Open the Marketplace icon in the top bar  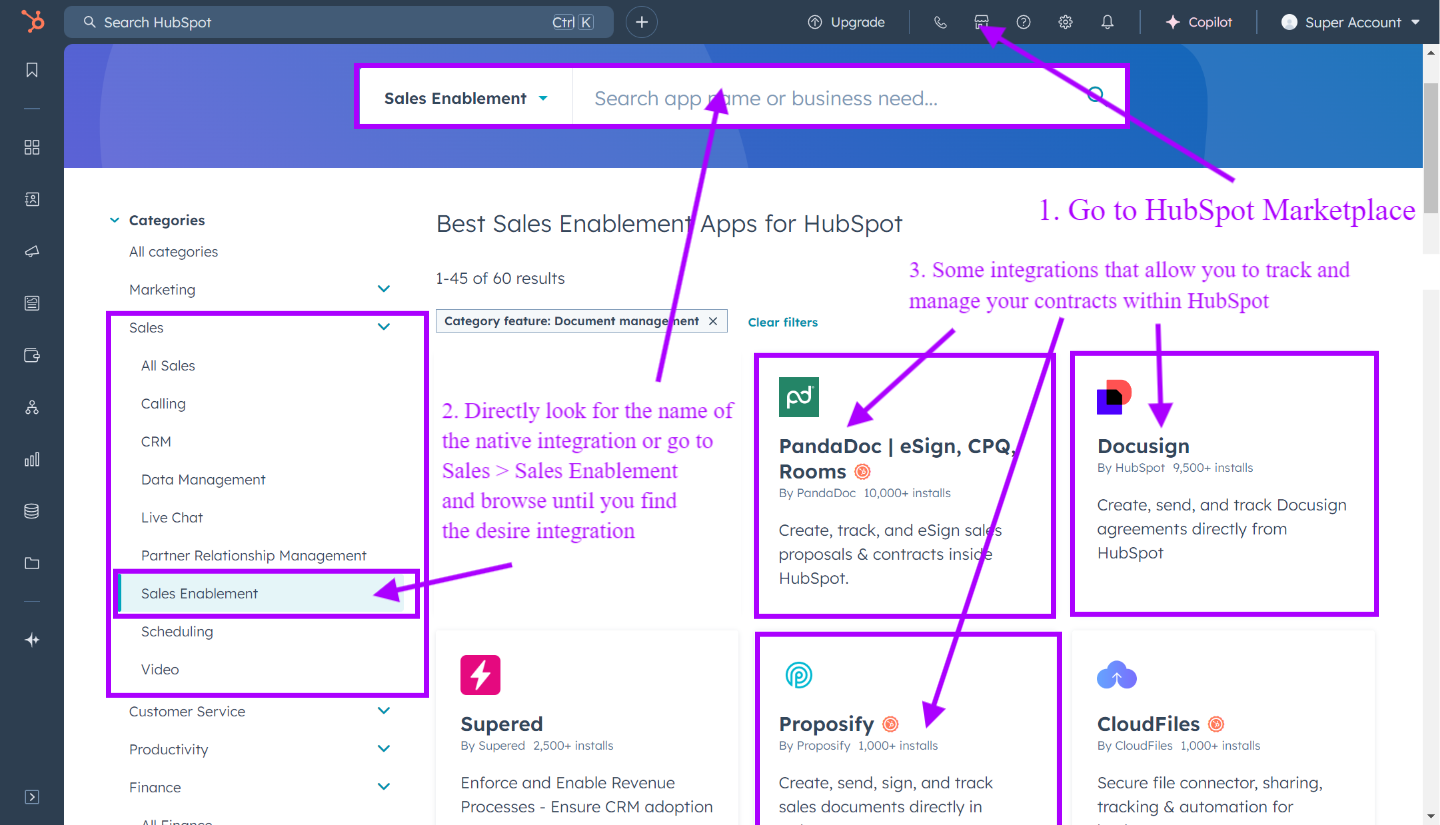tap(981, 21)
